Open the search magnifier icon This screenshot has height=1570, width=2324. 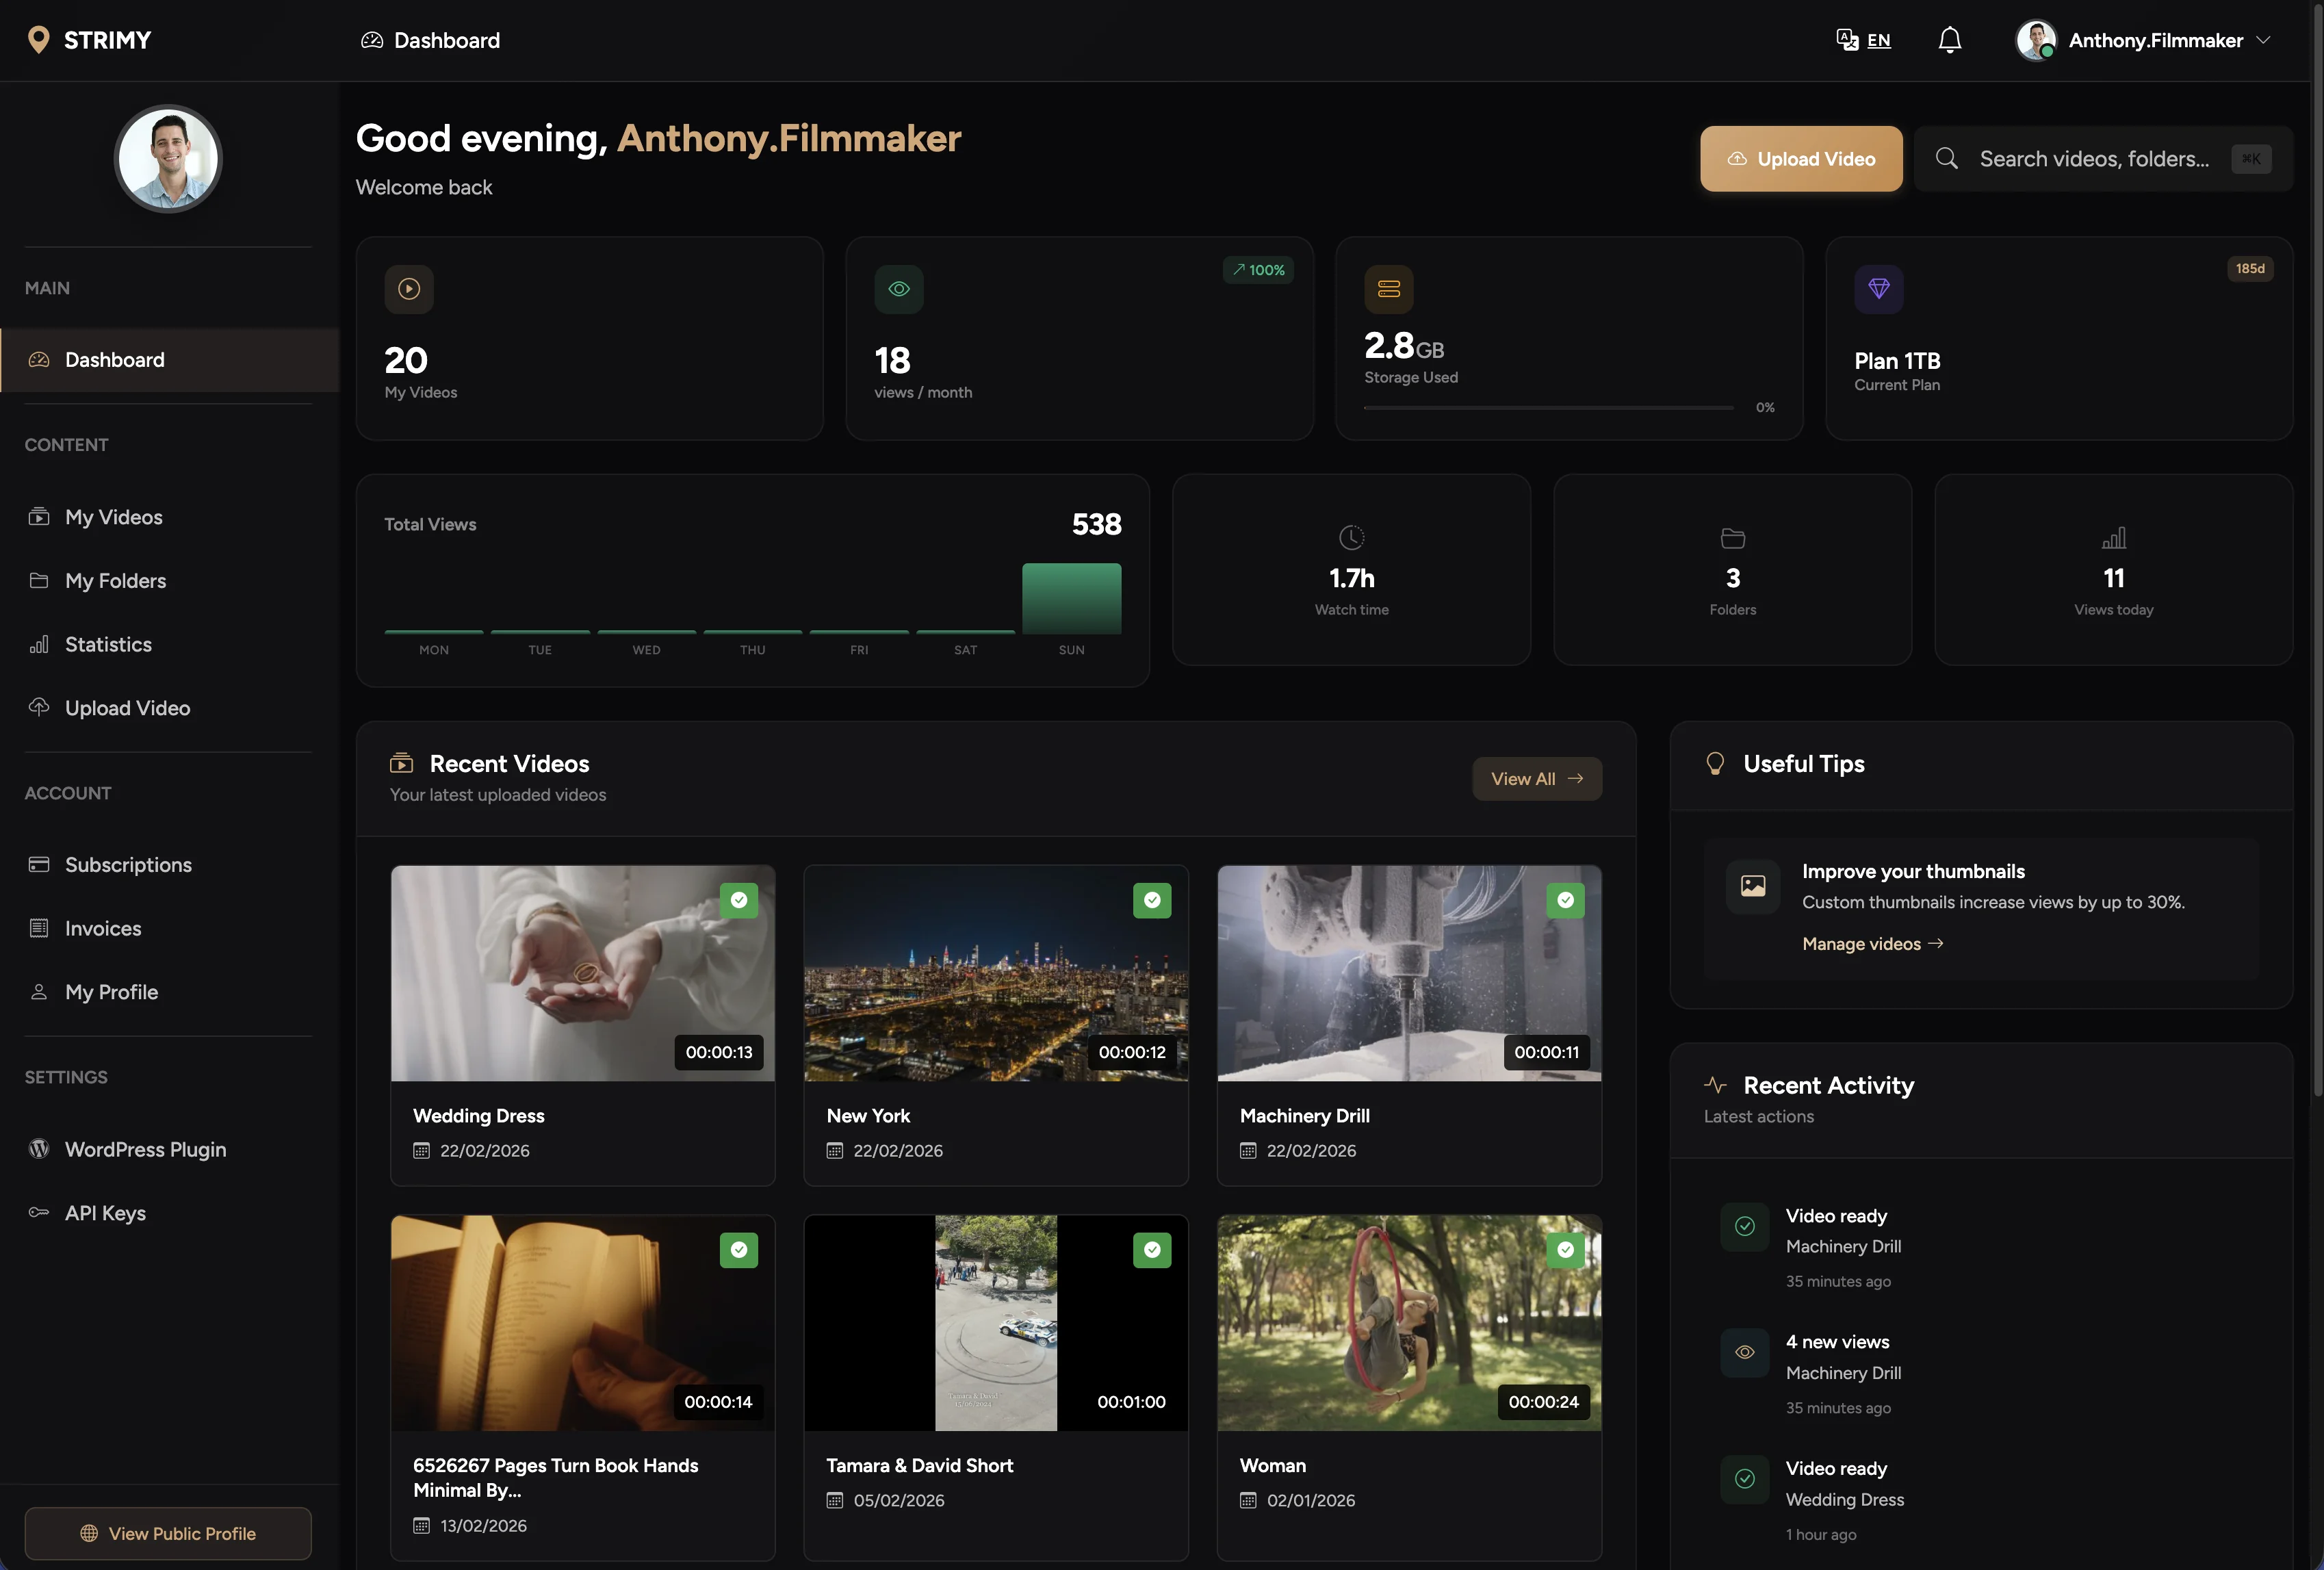(x=1946, y=158)
